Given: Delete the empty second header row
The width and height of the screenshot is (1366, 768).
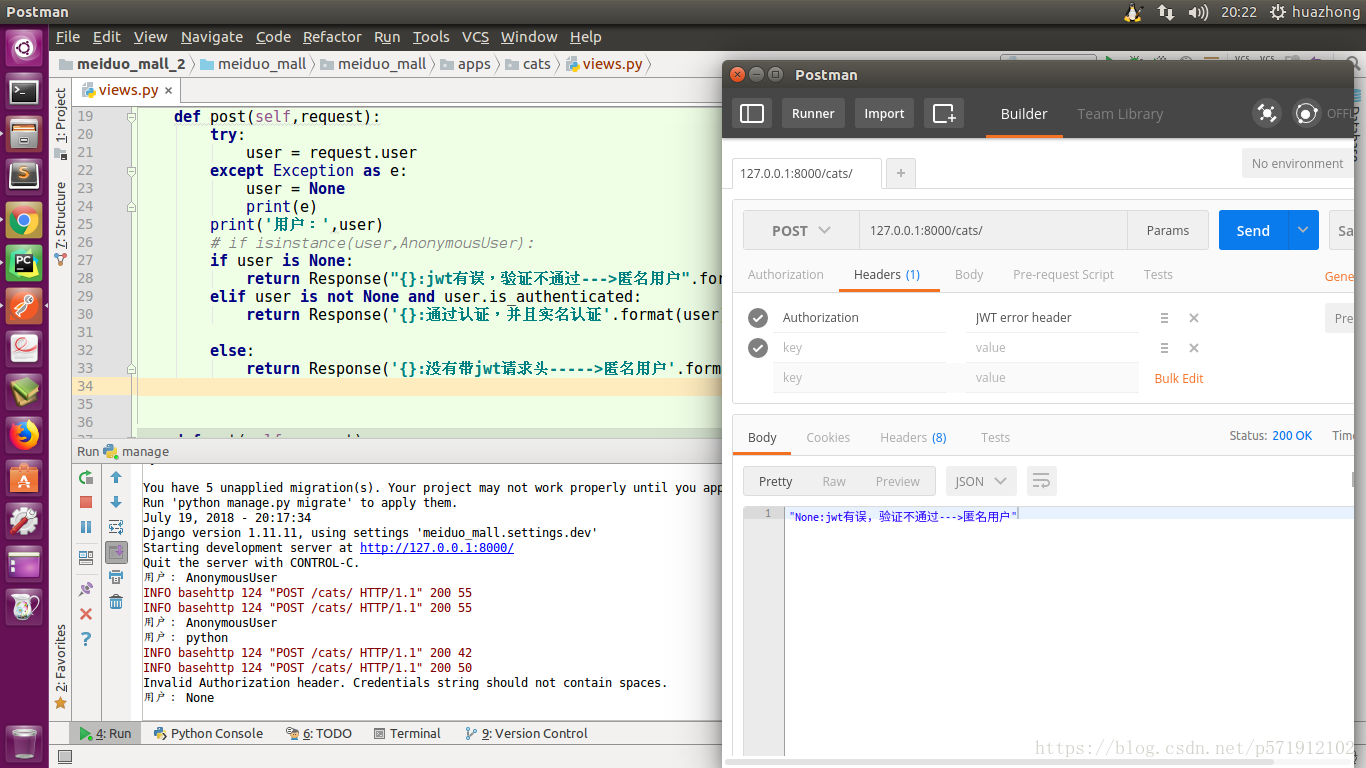Looking at the screenshot, I should (1194, 348).
